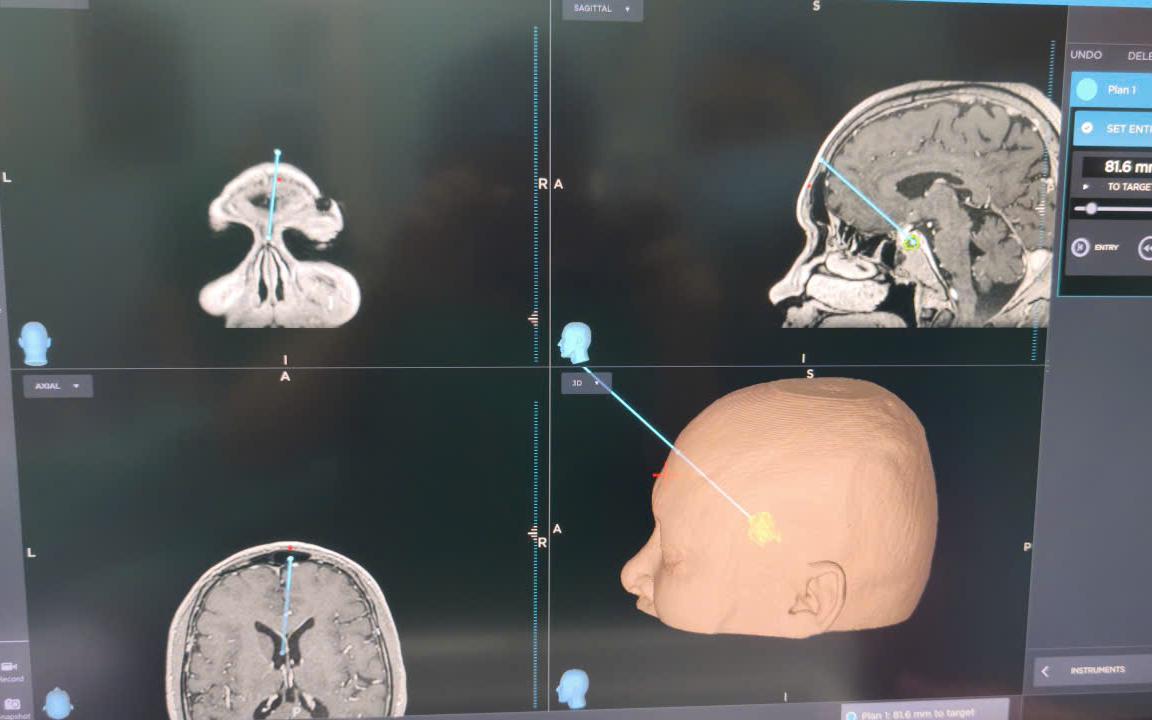Toggle the Set Entry checkmark
Viewport: 1152px width, 720px height.
tap(1087, 128)
